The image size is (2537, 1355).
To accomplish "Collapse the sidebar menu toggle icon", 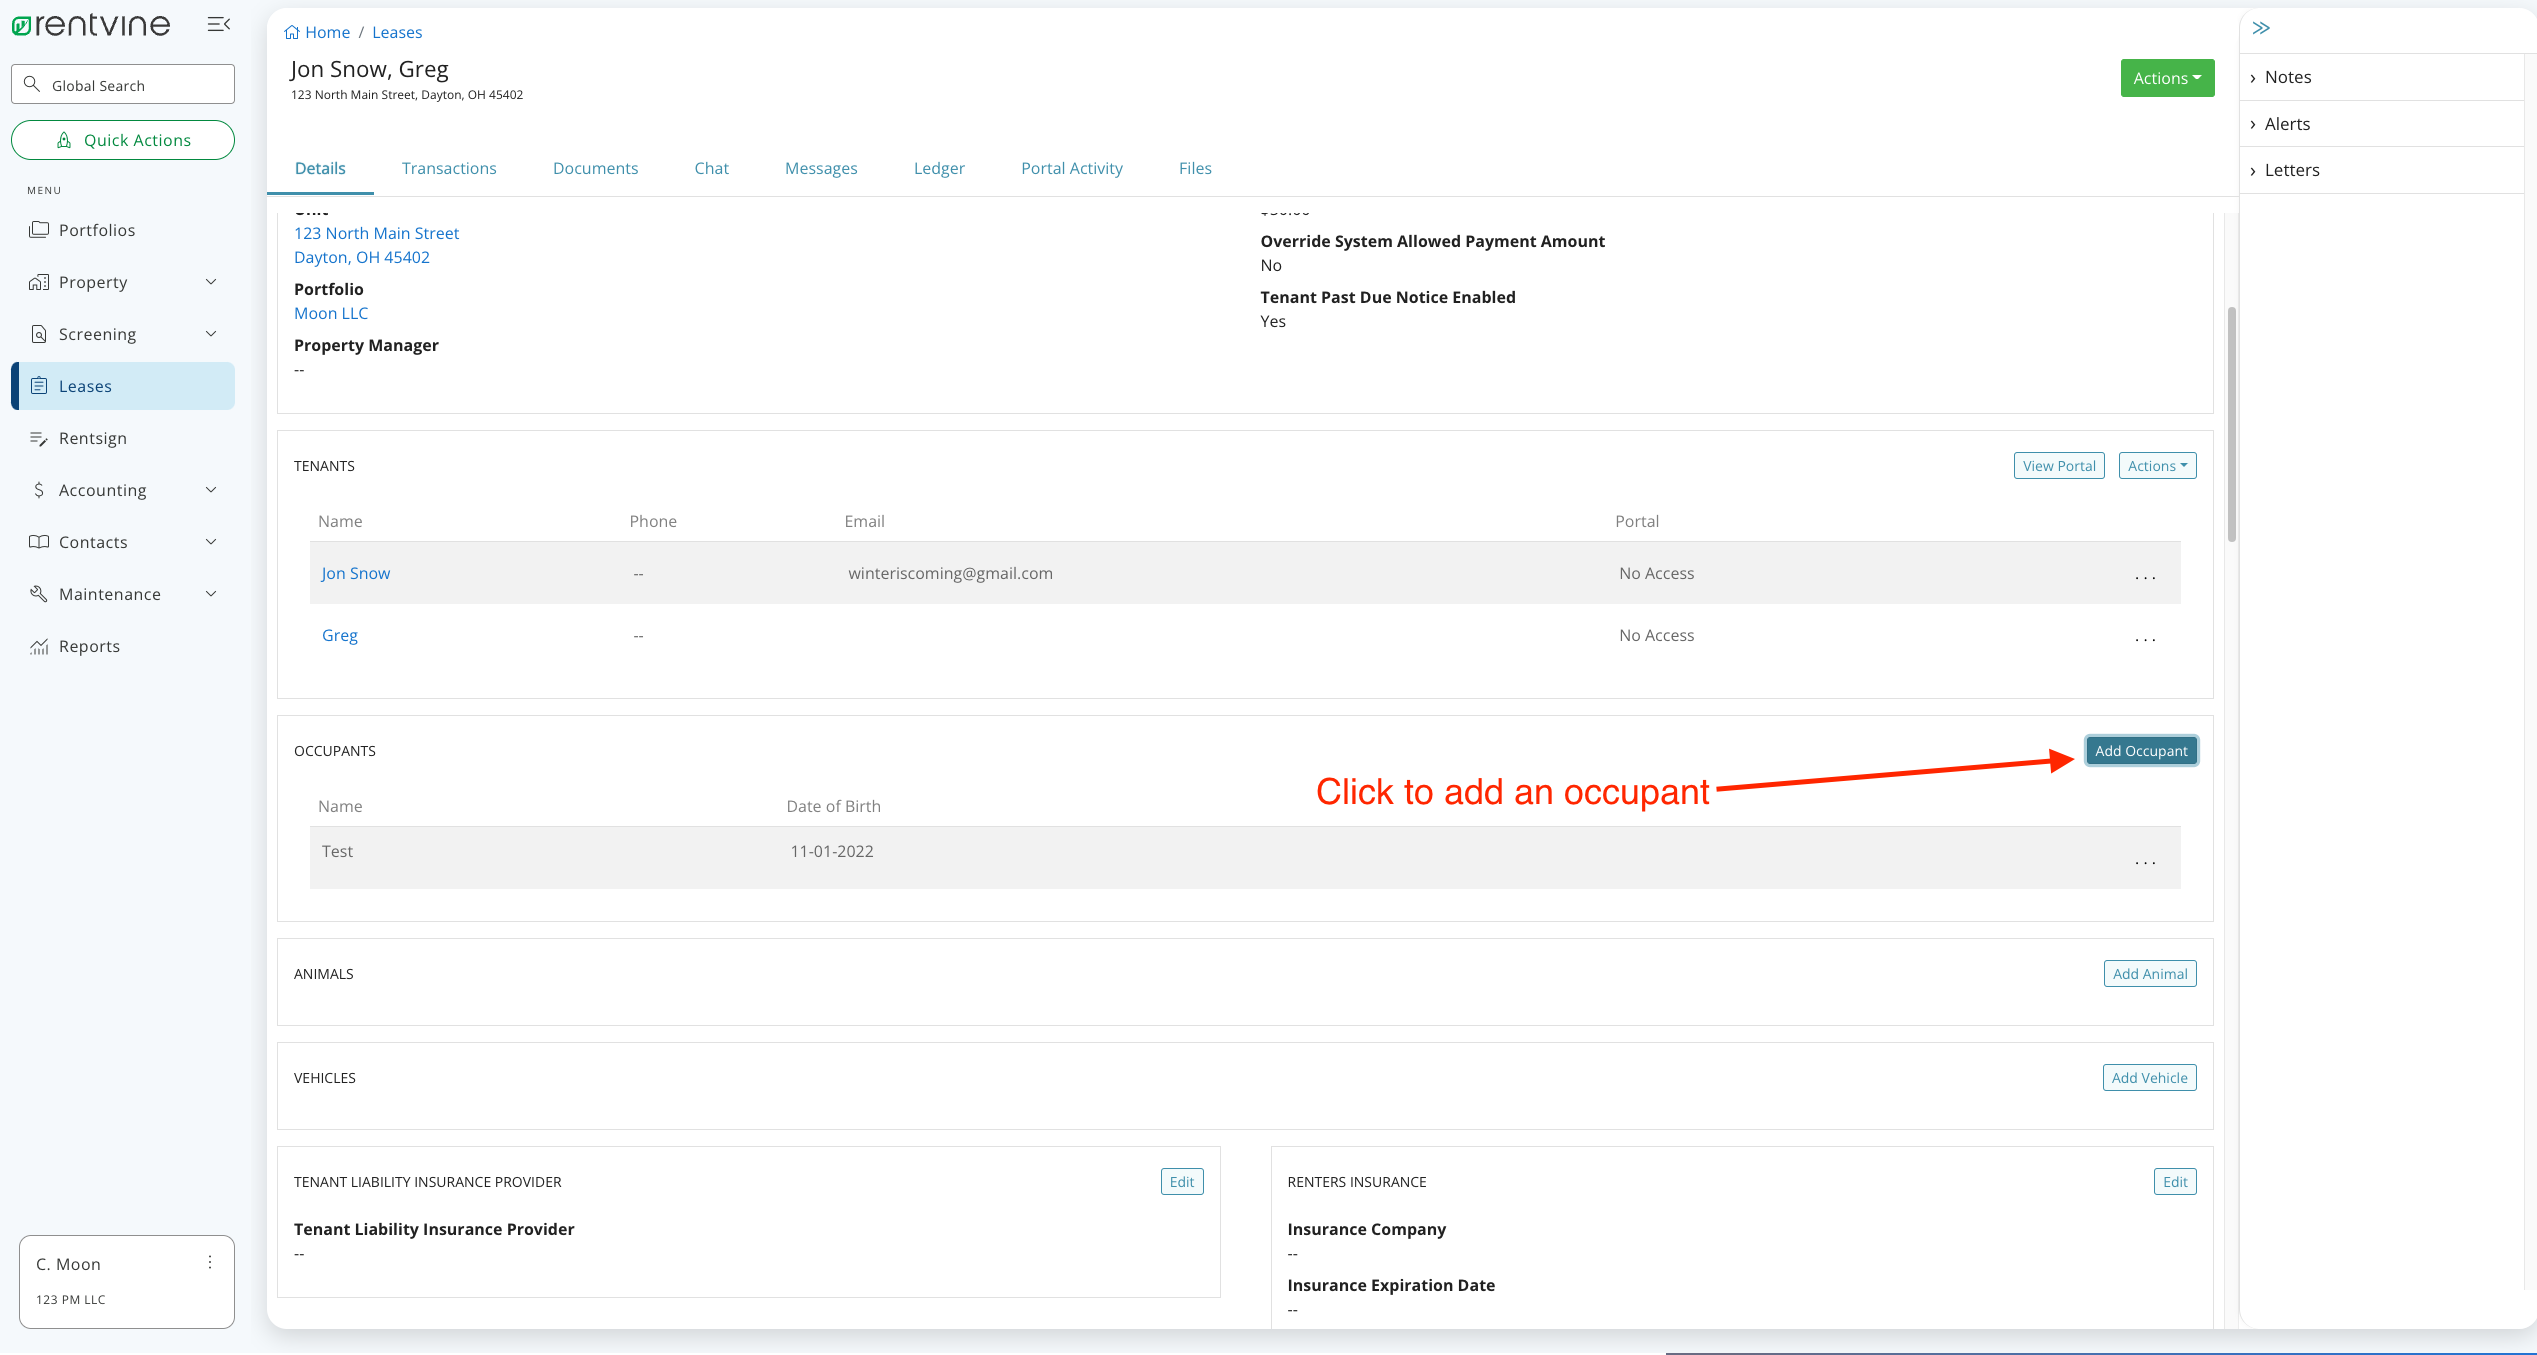I will coord(218,24).
